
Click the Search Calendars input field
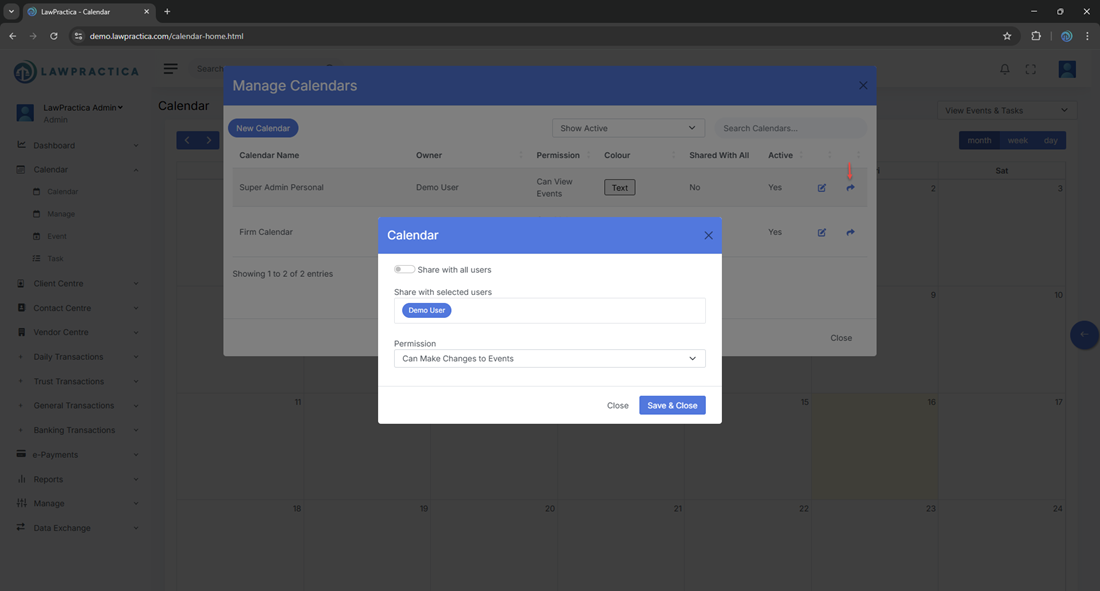[x=790, y=128]
